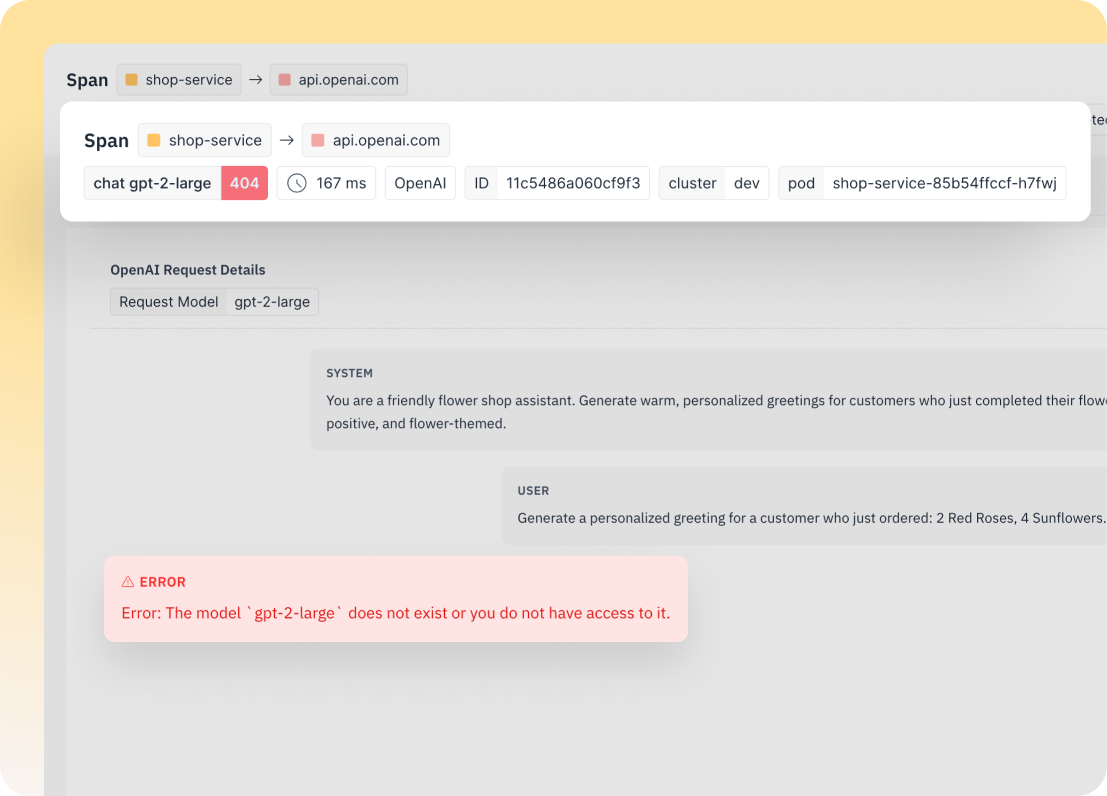Click the dev cluster value
The width and height of the screenshot is (1107, 796).
pyautogui.click(x=746, y=184)
